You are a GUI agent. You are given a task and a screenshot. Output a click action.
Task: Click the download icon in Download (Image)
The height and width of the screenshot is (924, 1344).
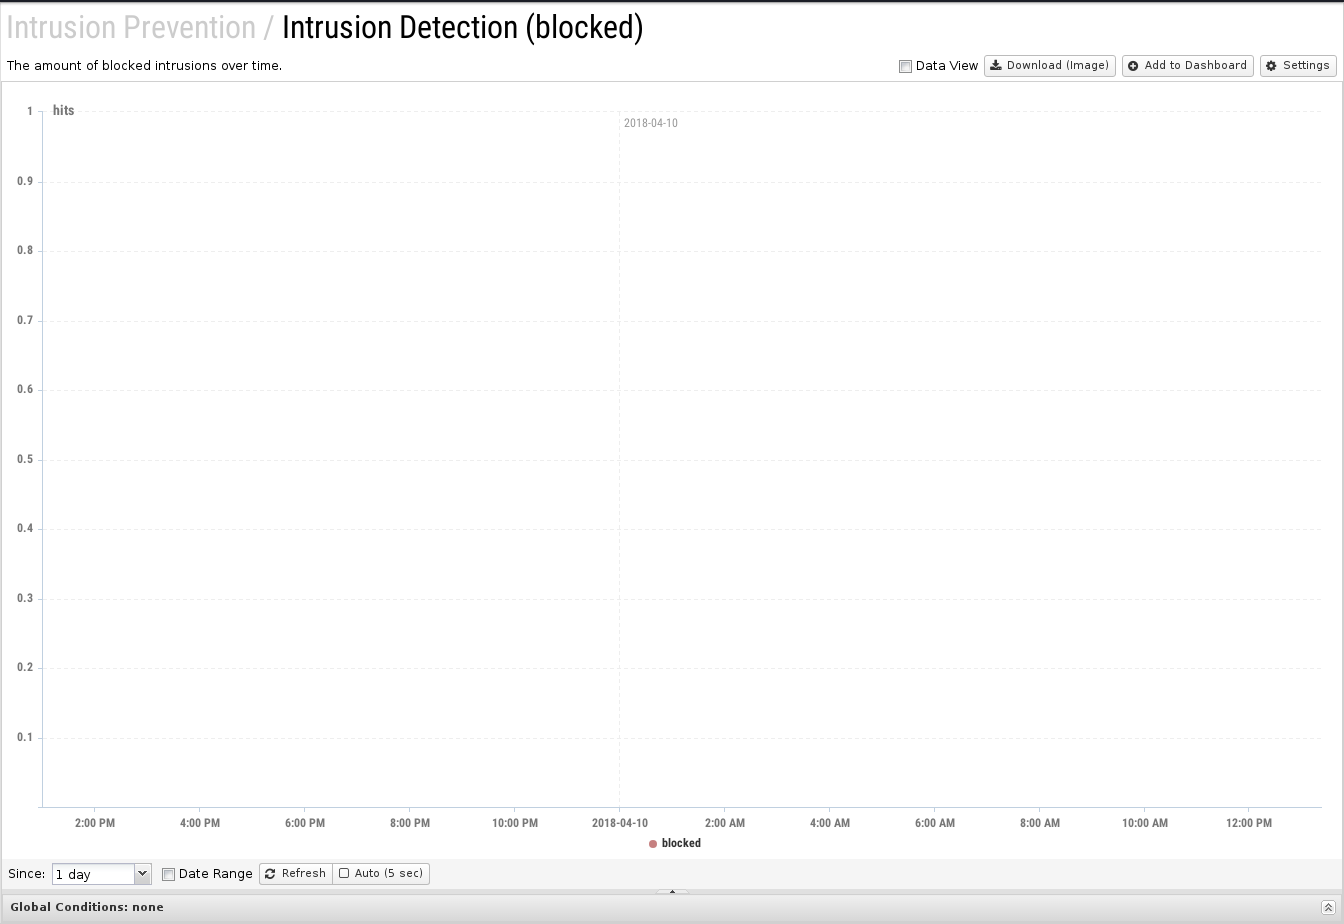tap(996, 66)
